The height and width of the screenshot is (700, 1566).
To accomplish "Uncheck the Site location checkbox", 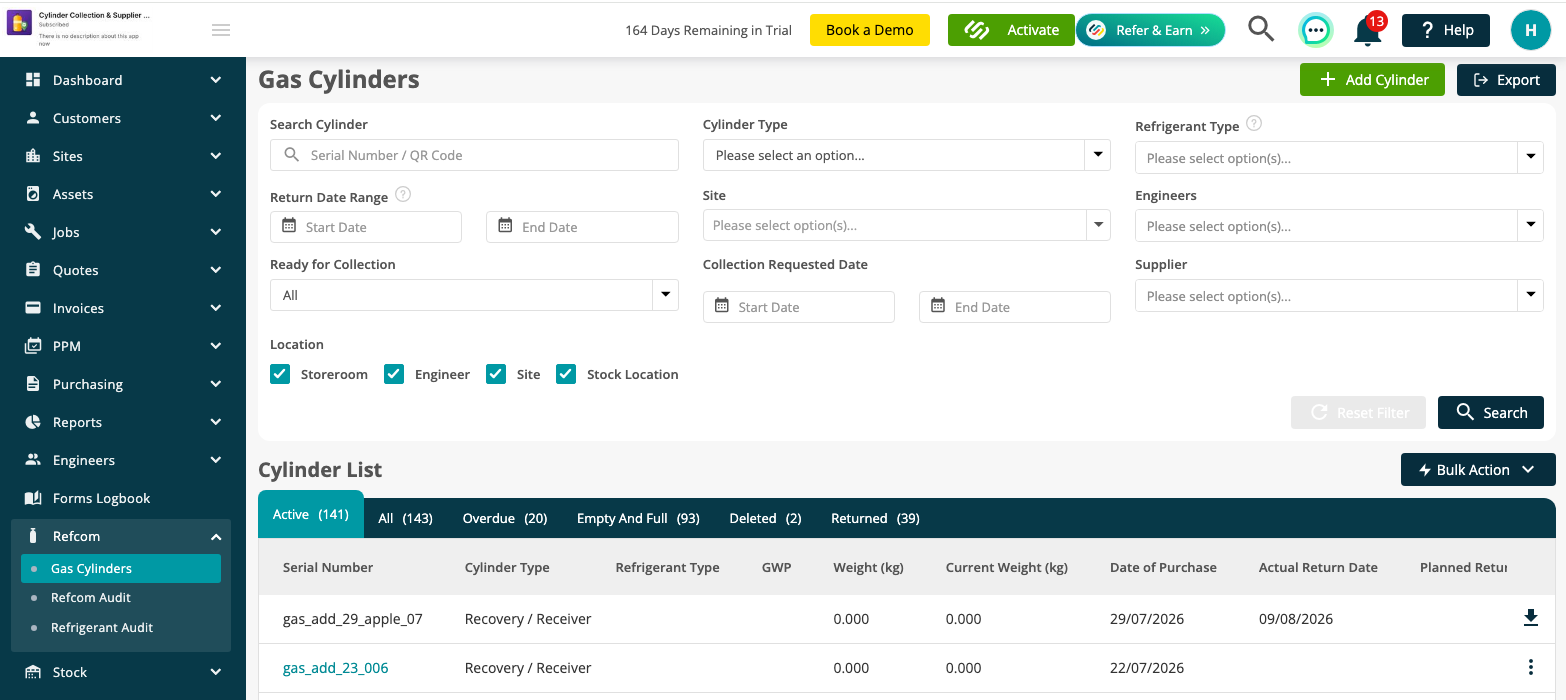I will [x=496, y=374].
